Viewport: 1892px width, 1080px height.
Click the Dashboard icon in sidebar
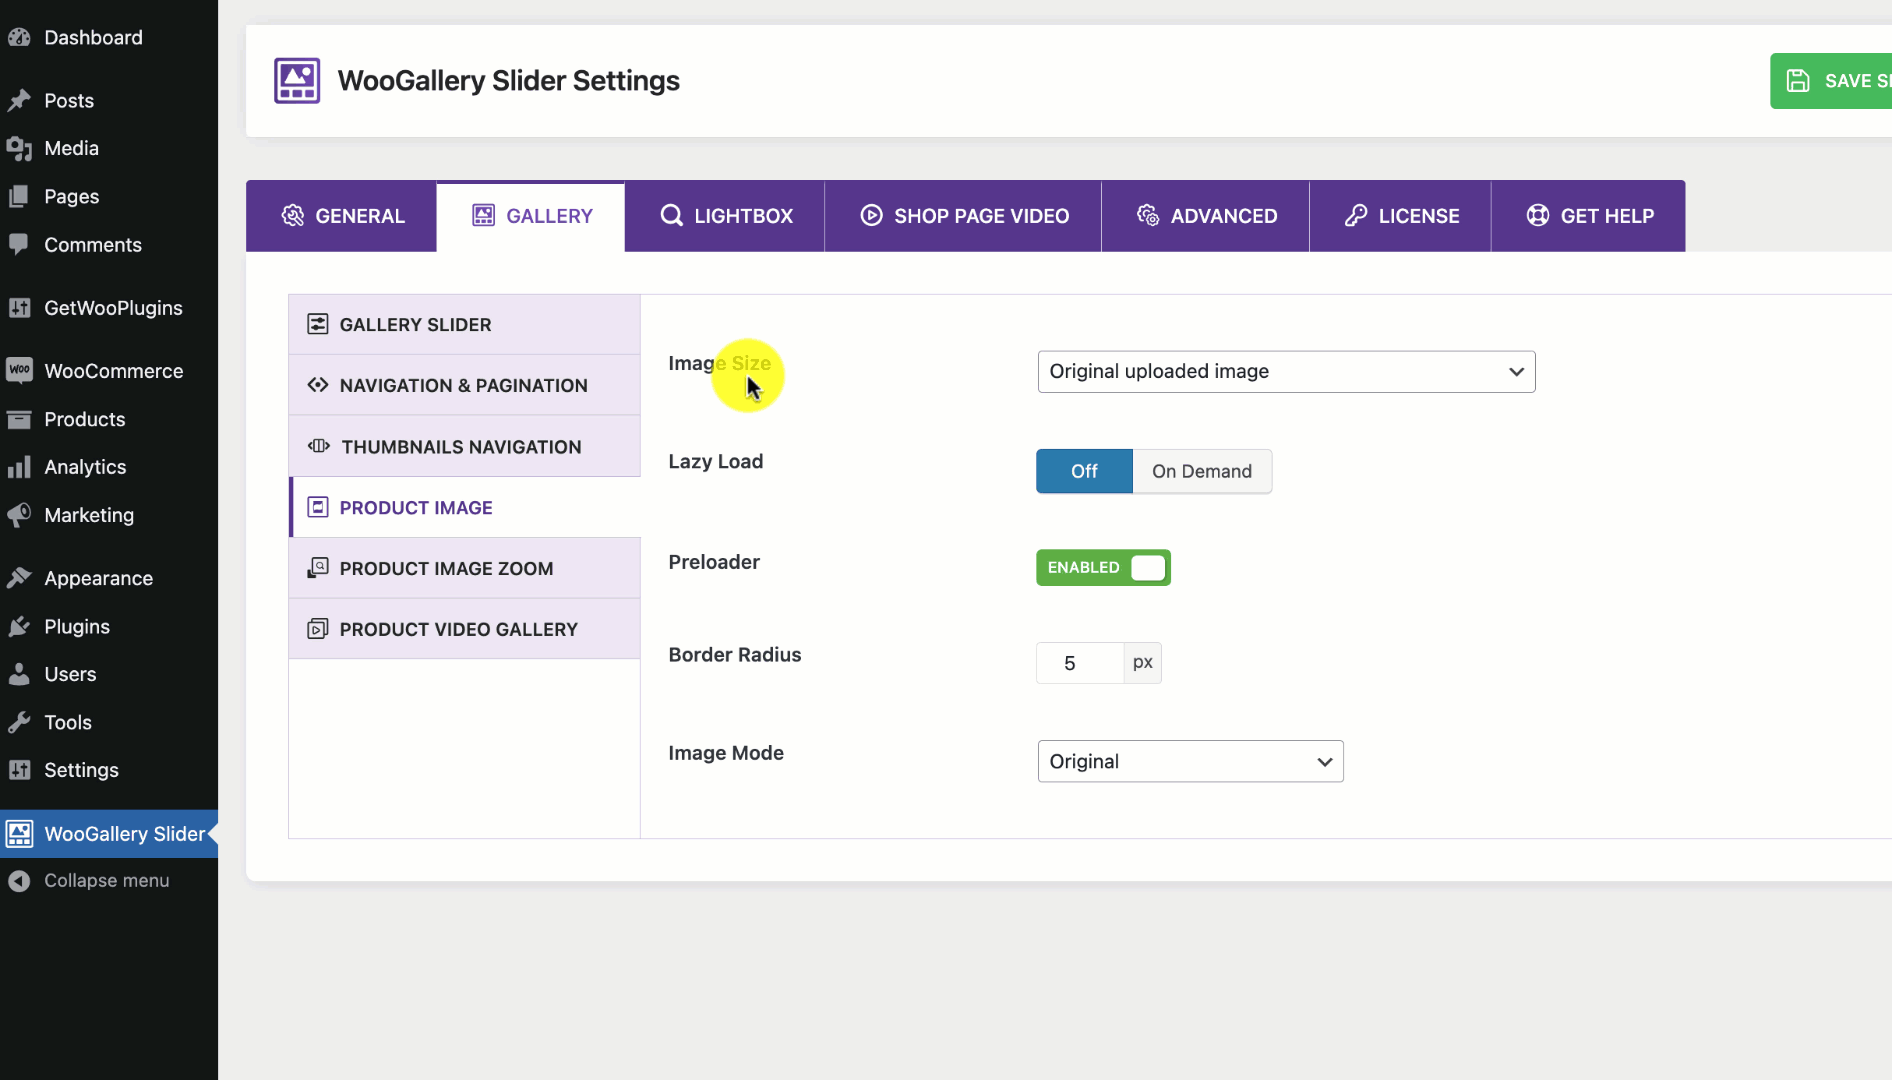click(x=19, y=38)
